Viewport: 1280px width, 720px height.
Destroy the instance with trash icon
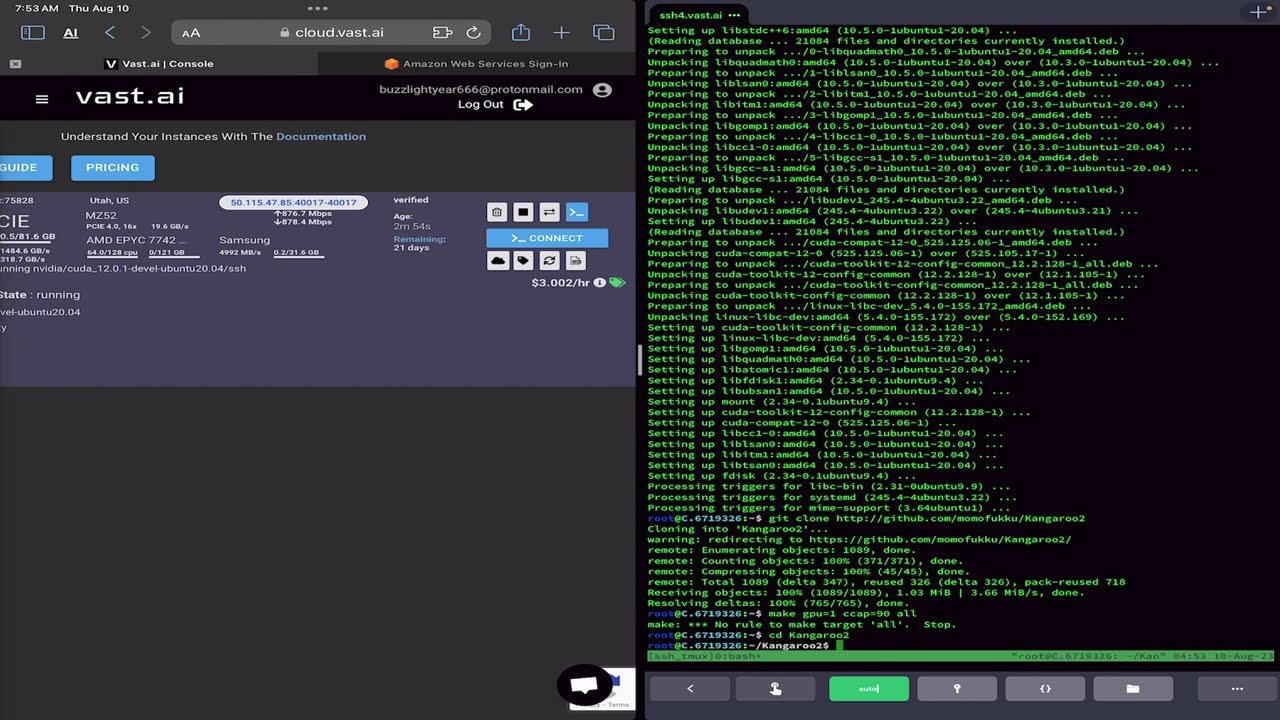pyautogui.click(x=497, y=212)
